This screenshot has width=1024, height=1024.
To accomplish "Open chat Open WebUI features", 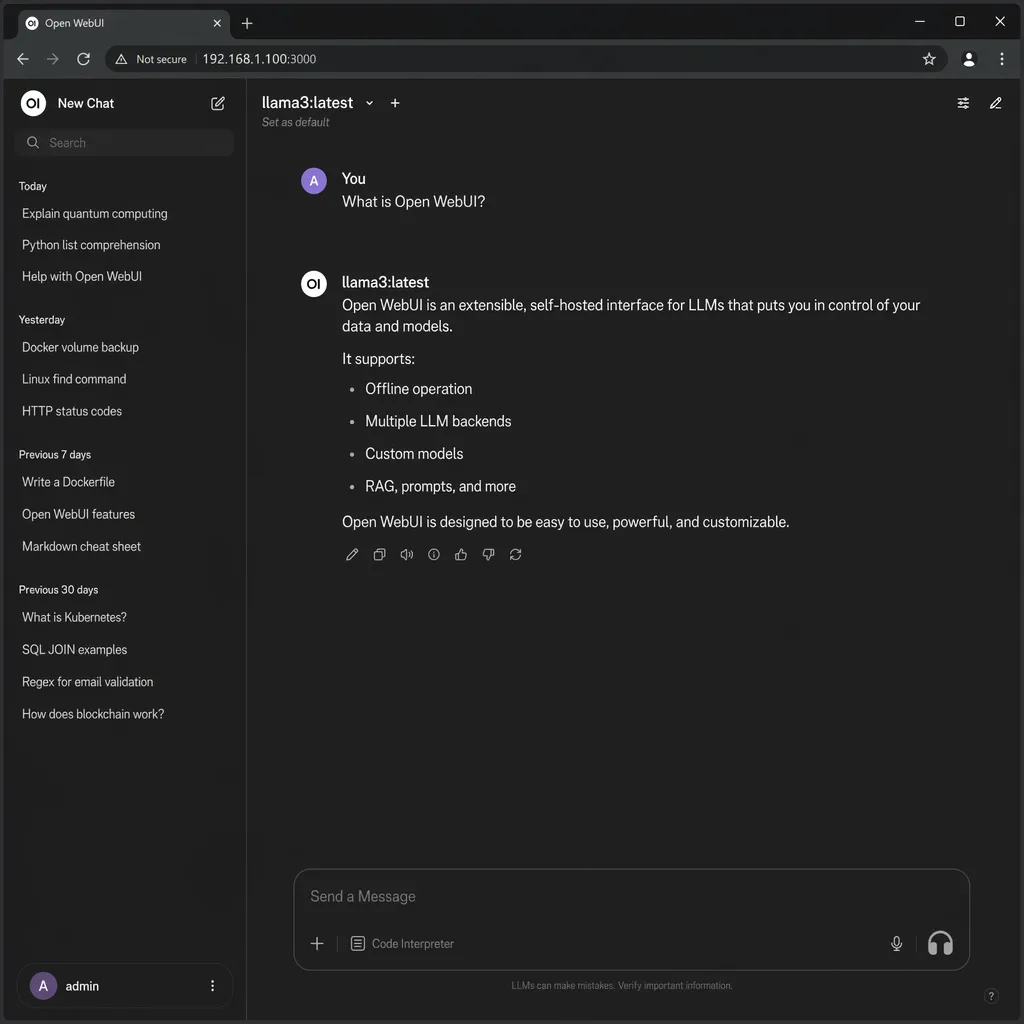I will [78, 514].
